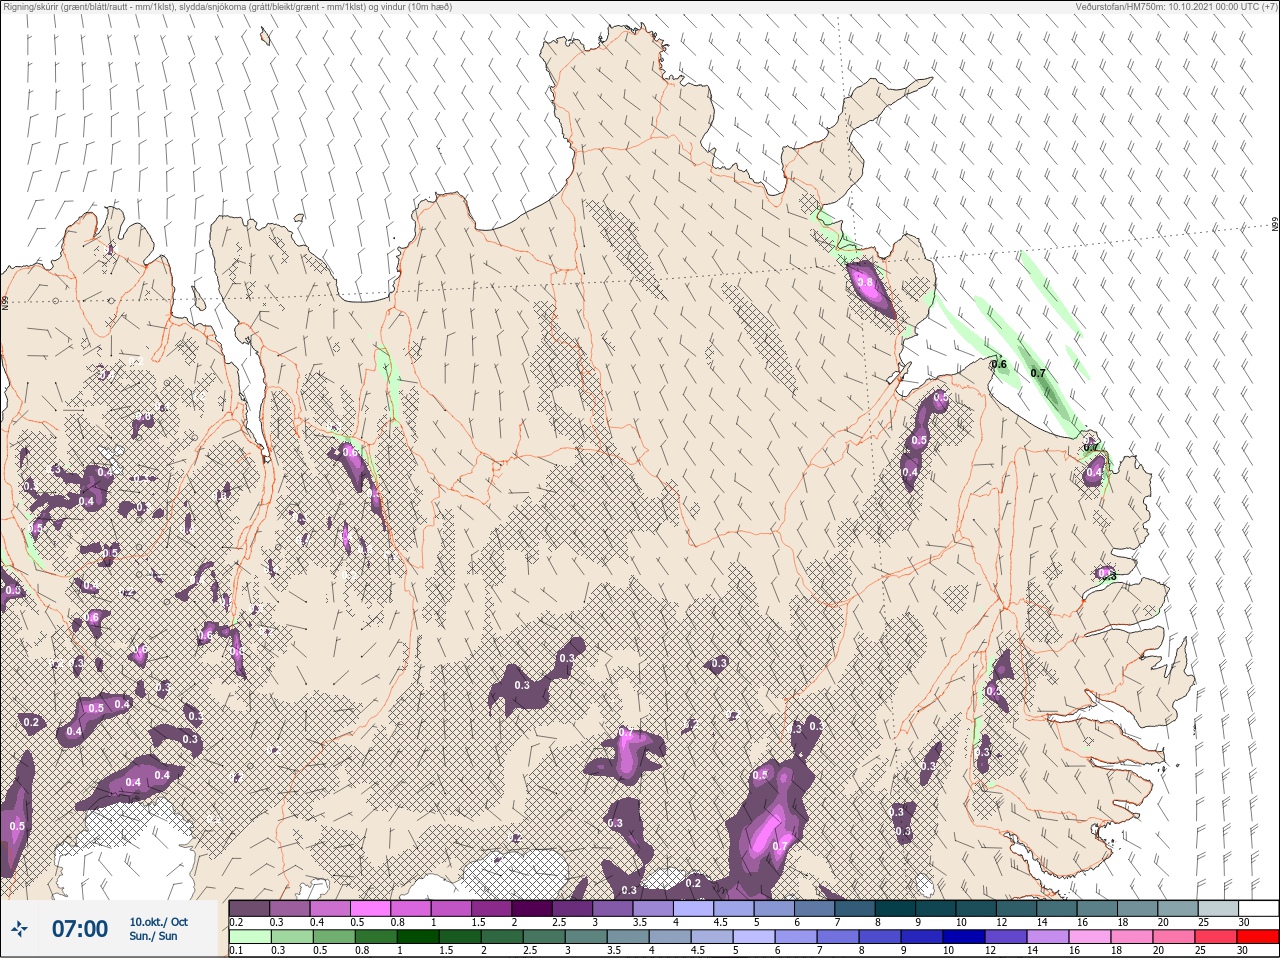This screenshot has height=958, width=1280.
Task: Select bright pink swatch at 0.5 in upper legend
Action: coord(370,907)
